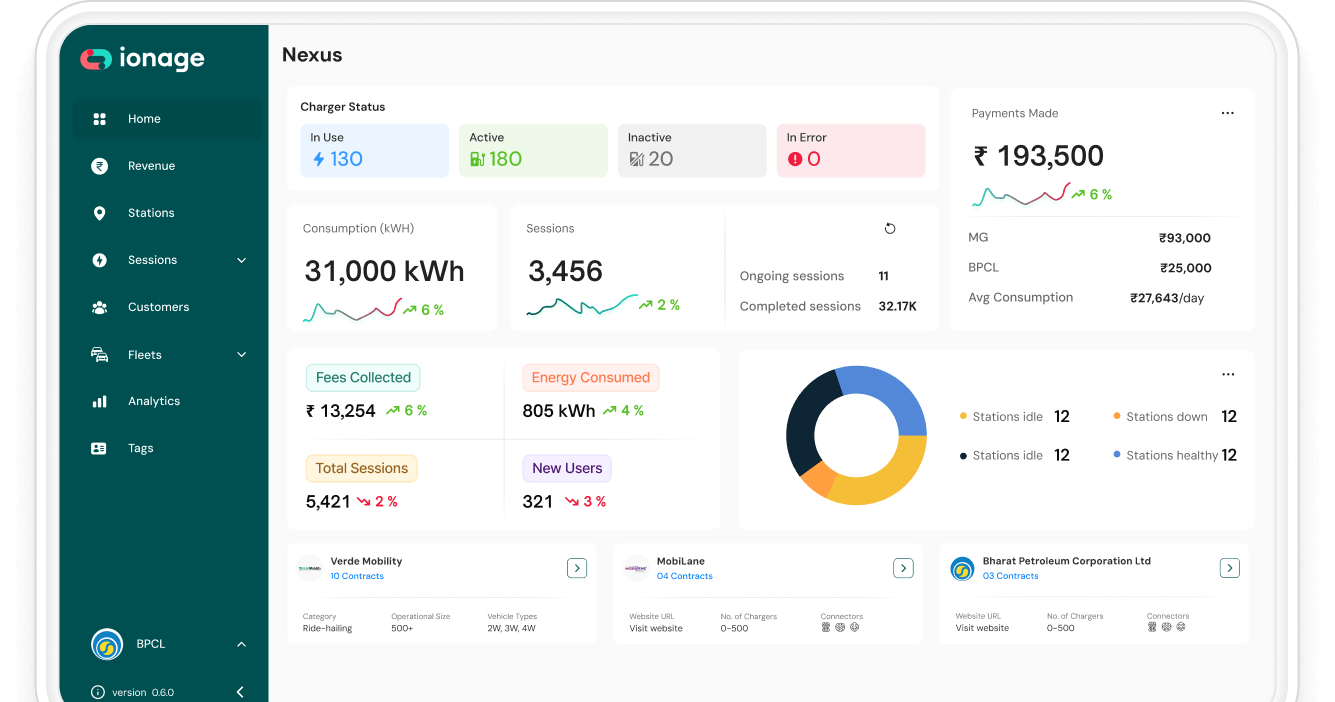Open MobiLane details arrow button
This screenshot has height=702, width=1335.
coord(903,568)
